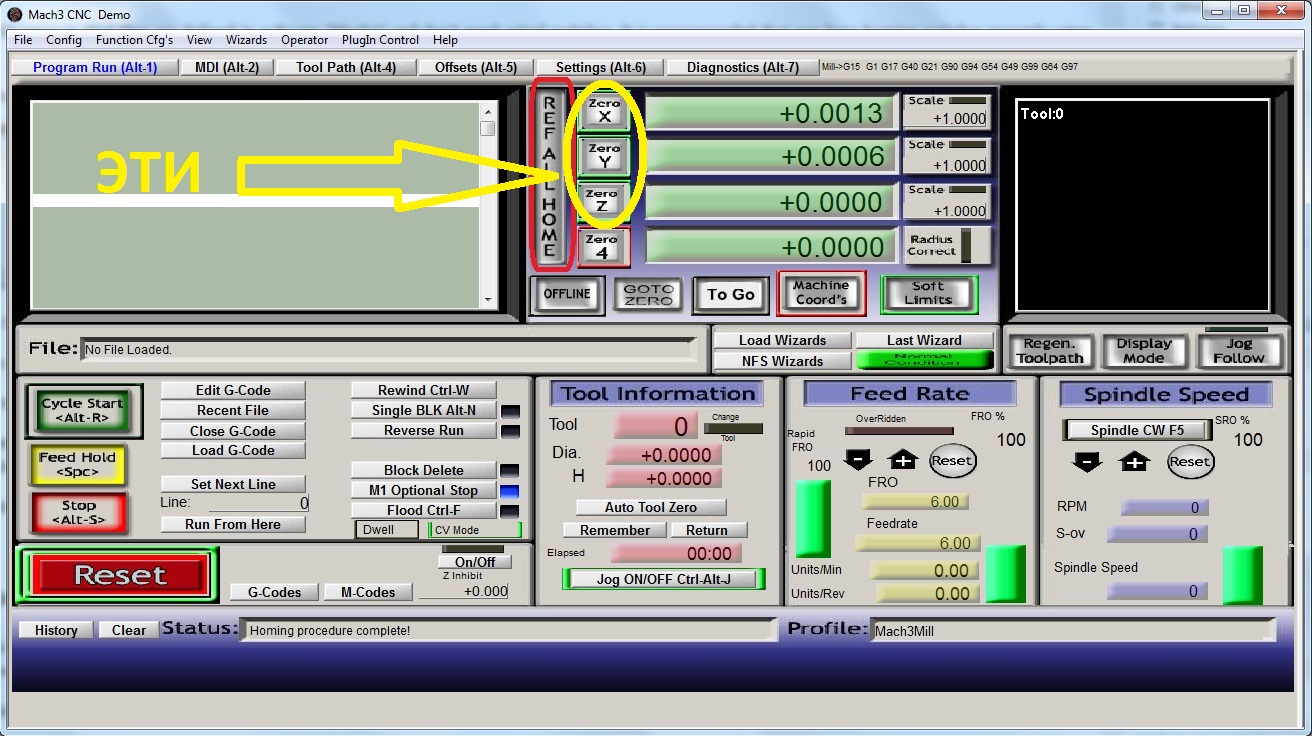Click the Load G-Code button

pos(233,450)
